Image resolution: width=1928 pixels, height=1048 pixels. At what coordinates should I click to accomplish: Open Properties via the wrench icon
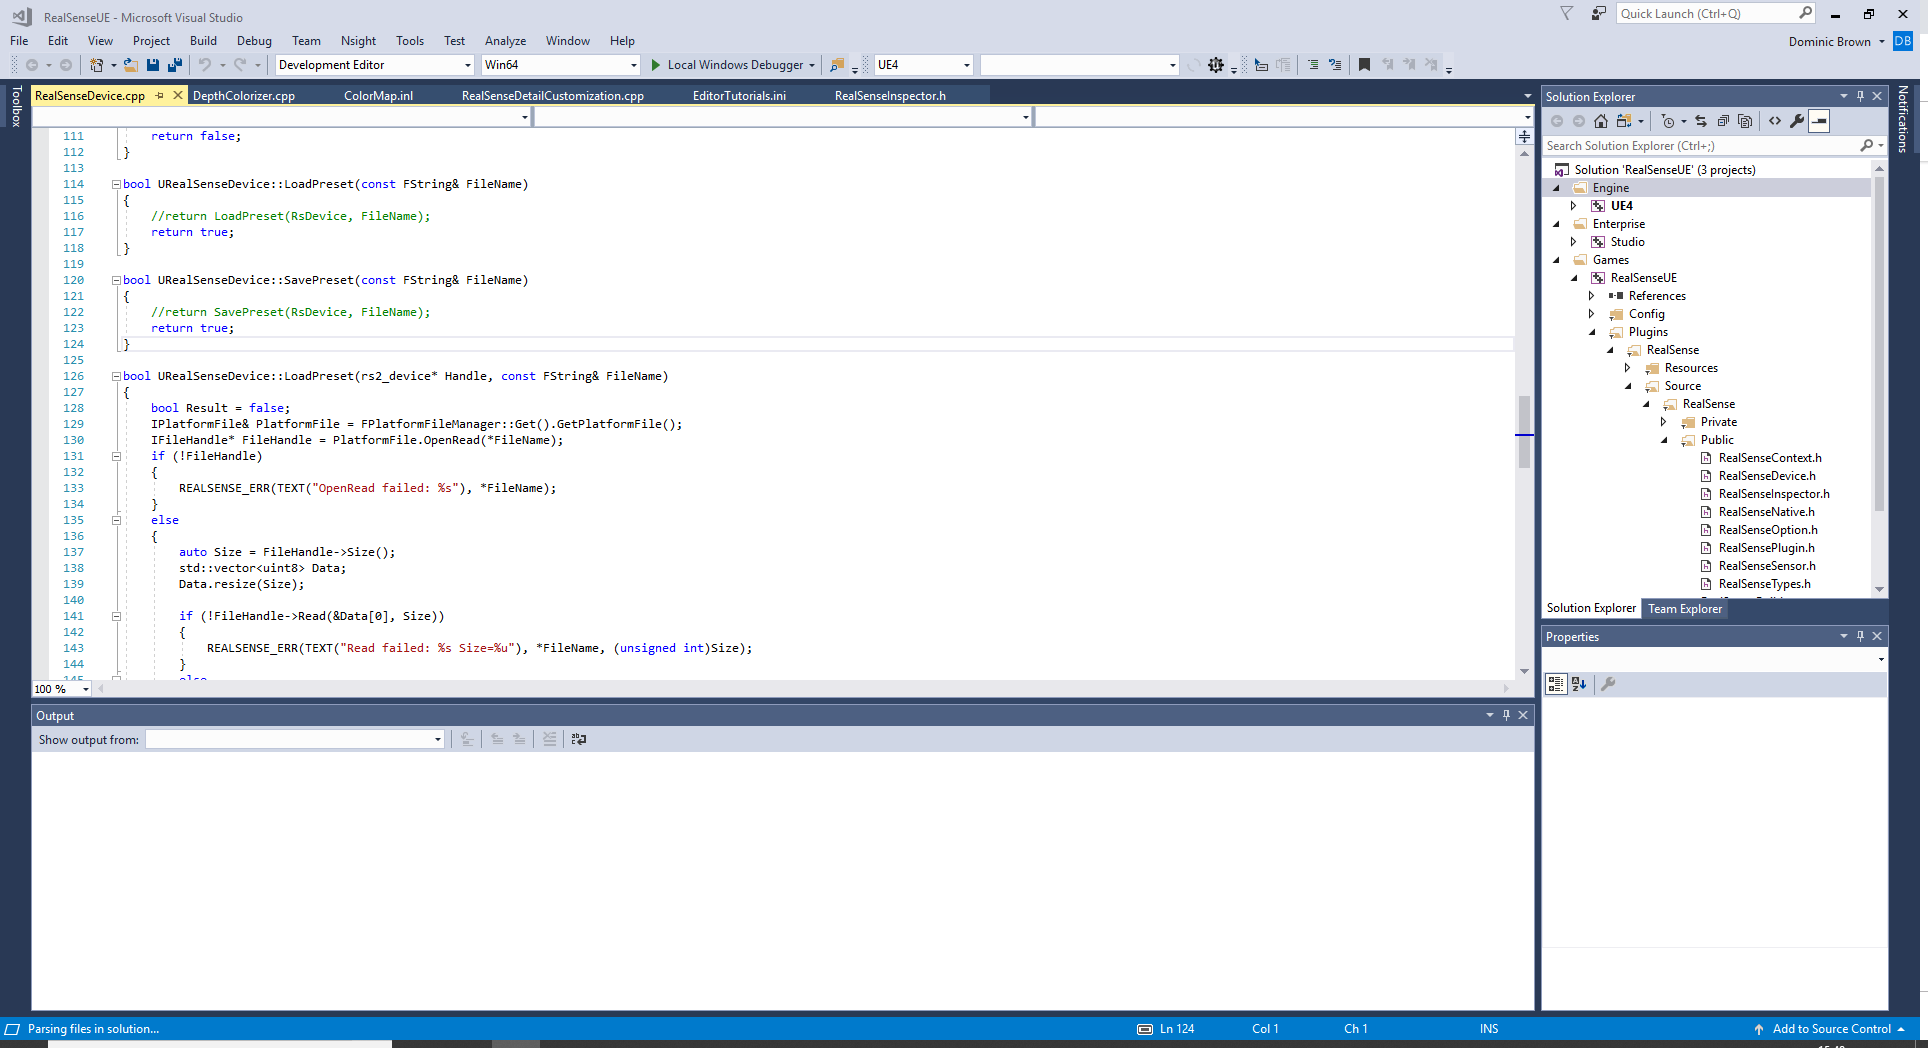tap(1797, 121)
